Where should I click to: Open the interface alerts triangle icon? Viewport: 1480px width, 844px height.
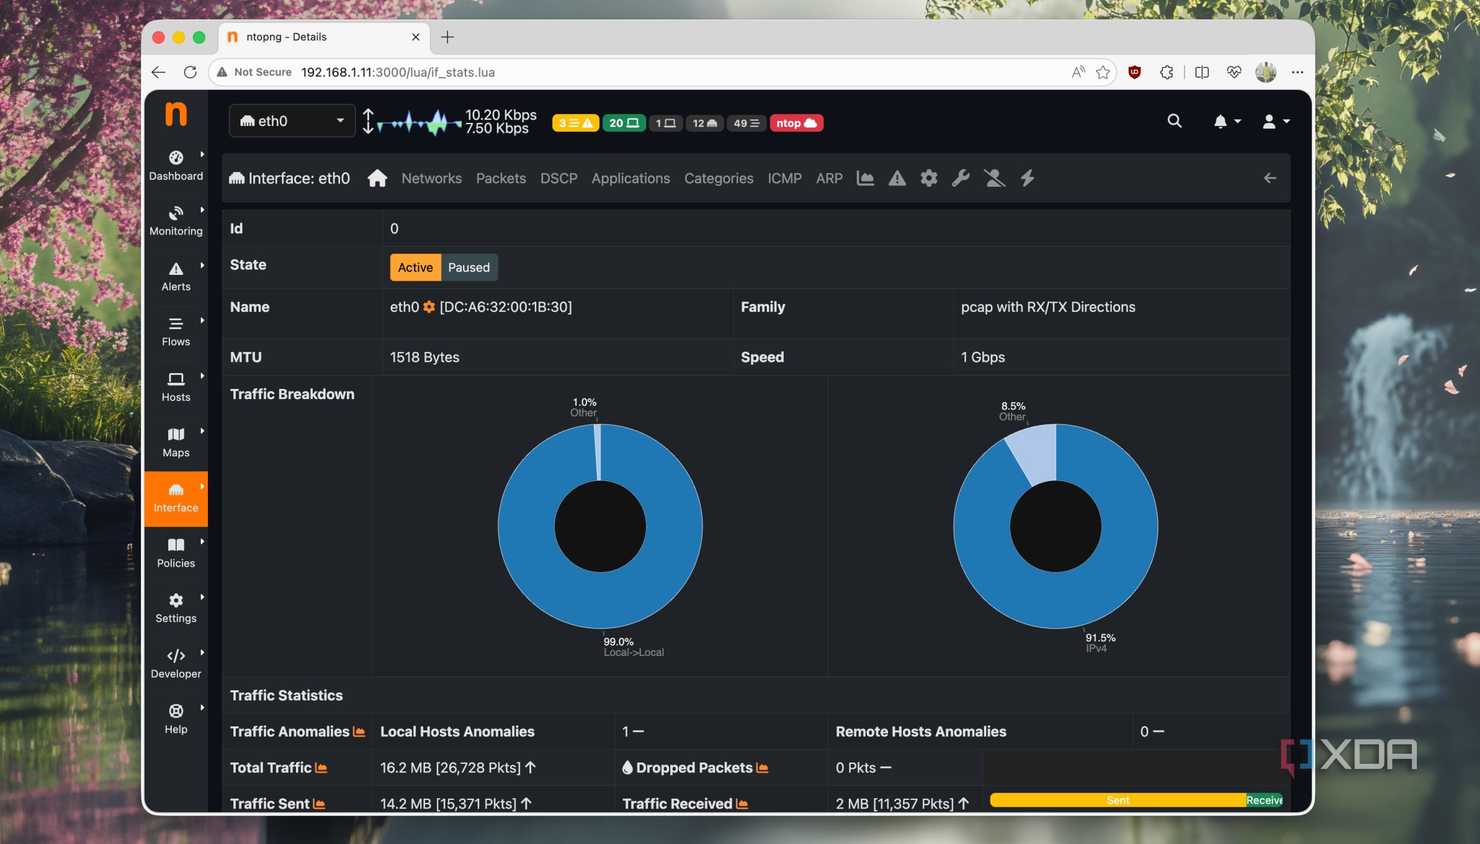point(897,178)
